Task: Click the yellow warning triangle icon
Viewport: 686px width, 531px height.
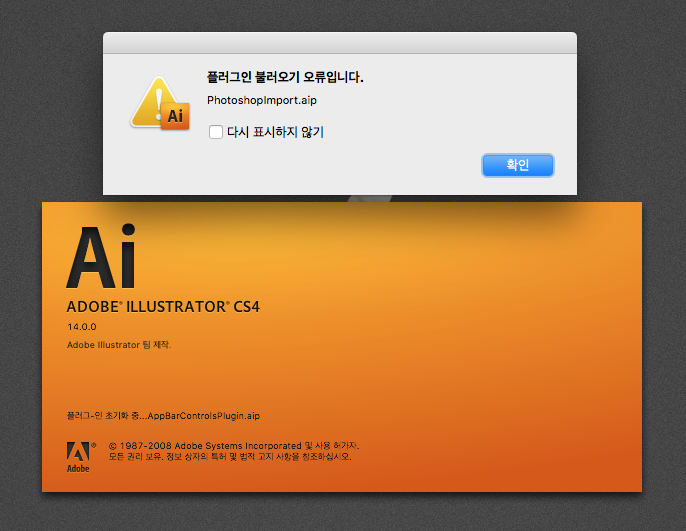Action: pyautogui.click(x=152, y=99)
